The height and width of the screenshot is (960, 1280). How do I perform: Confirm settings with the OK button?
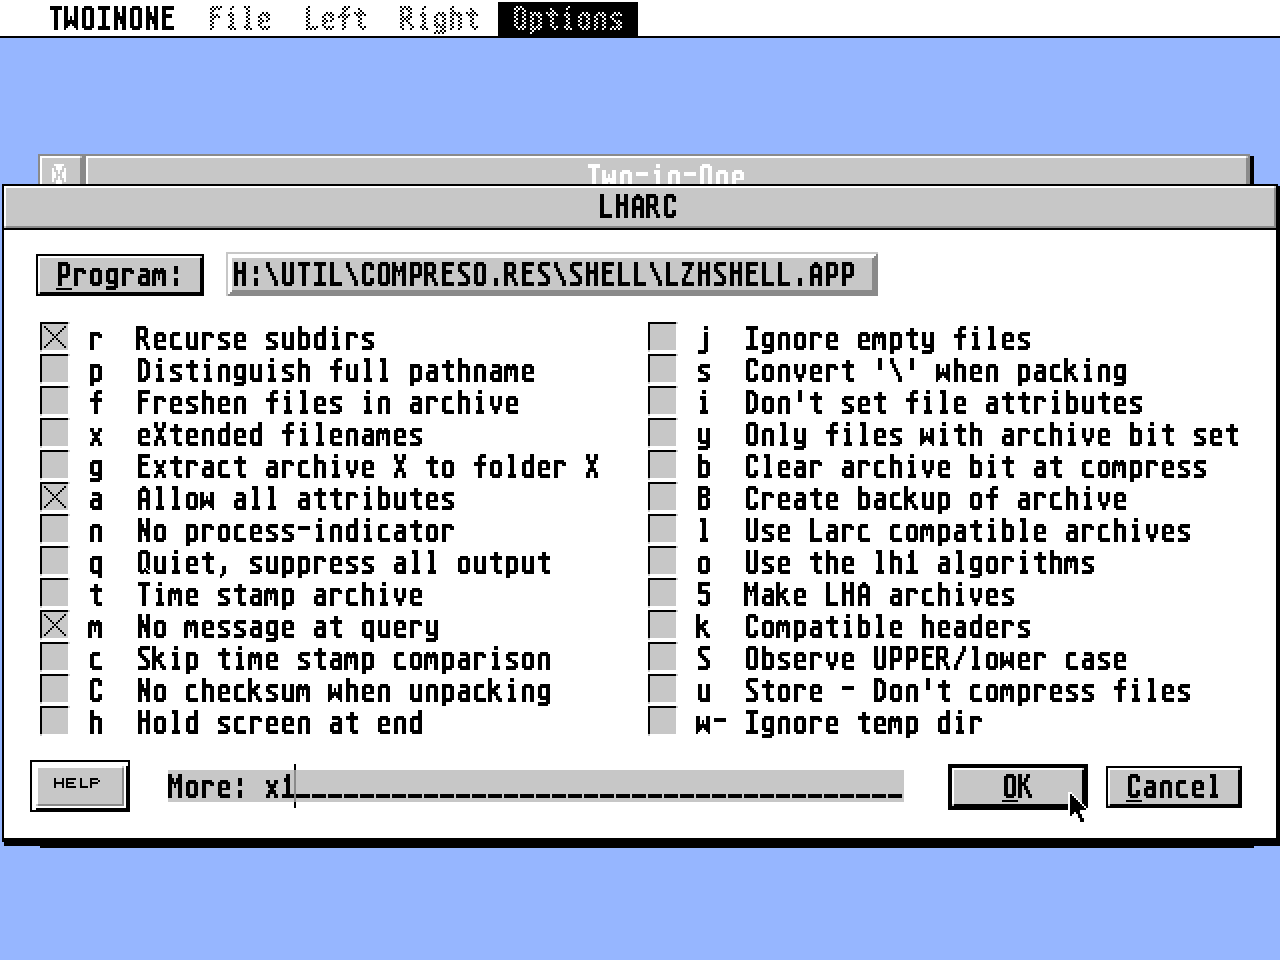click(x=1016, y=786)
